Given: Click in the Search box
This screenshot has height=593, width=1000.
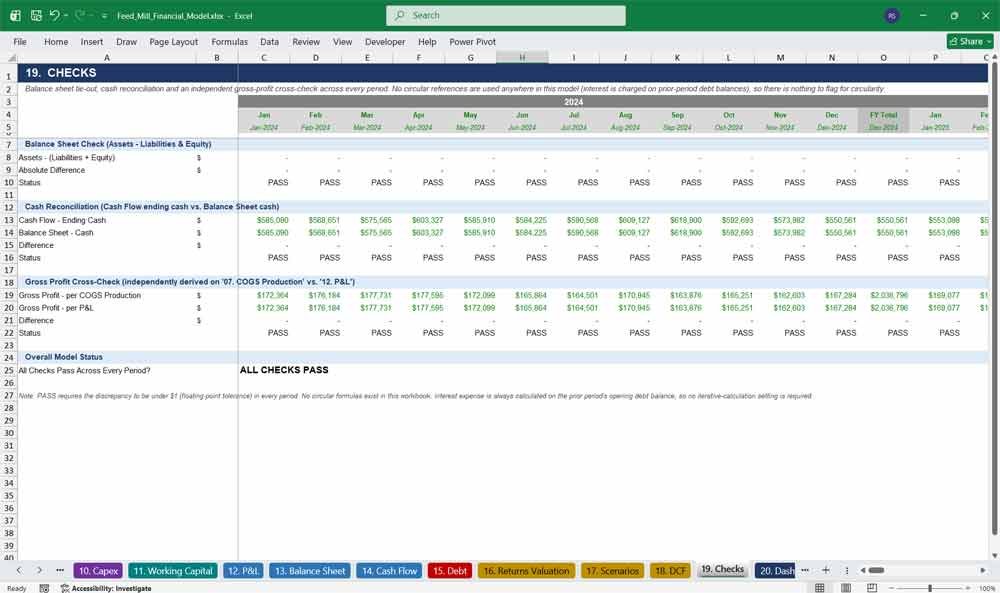Looking at the screenshot, I should [506, 15].
